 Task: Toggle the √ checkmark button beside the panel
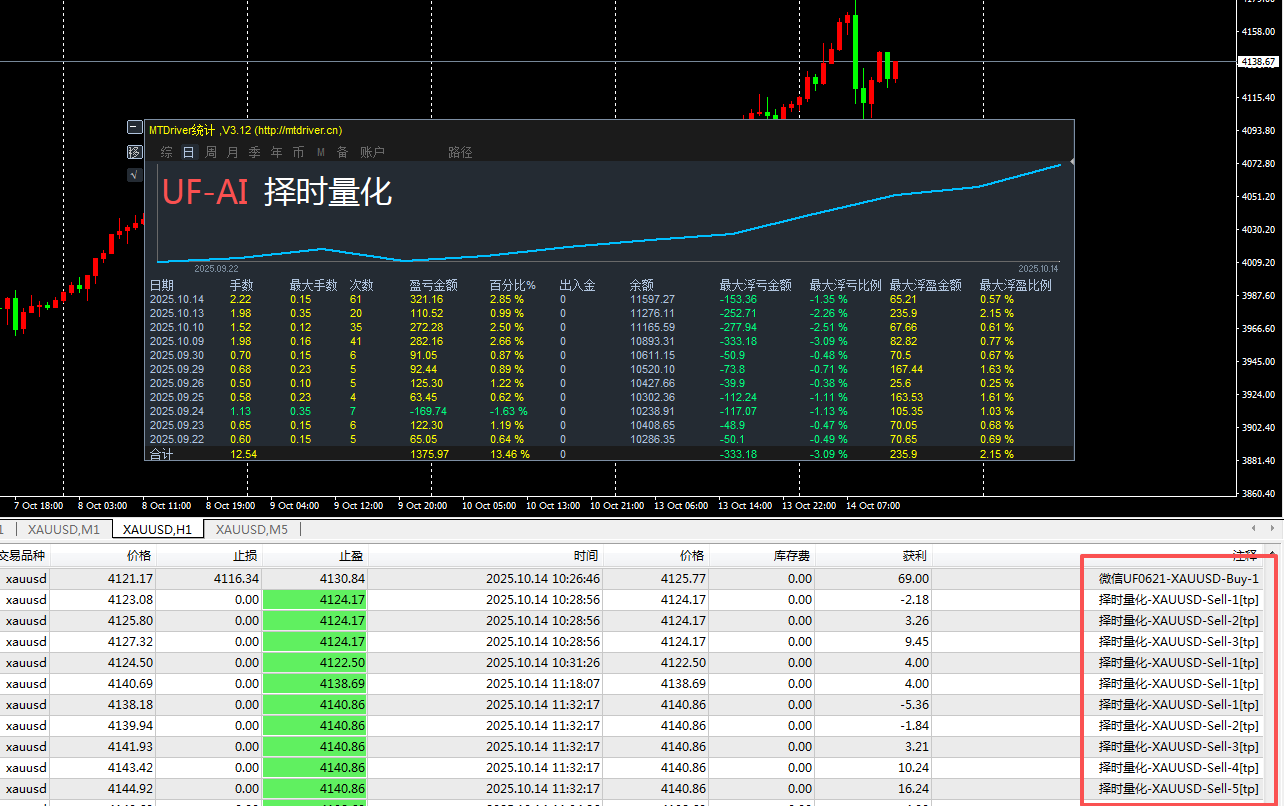(134, 175)
